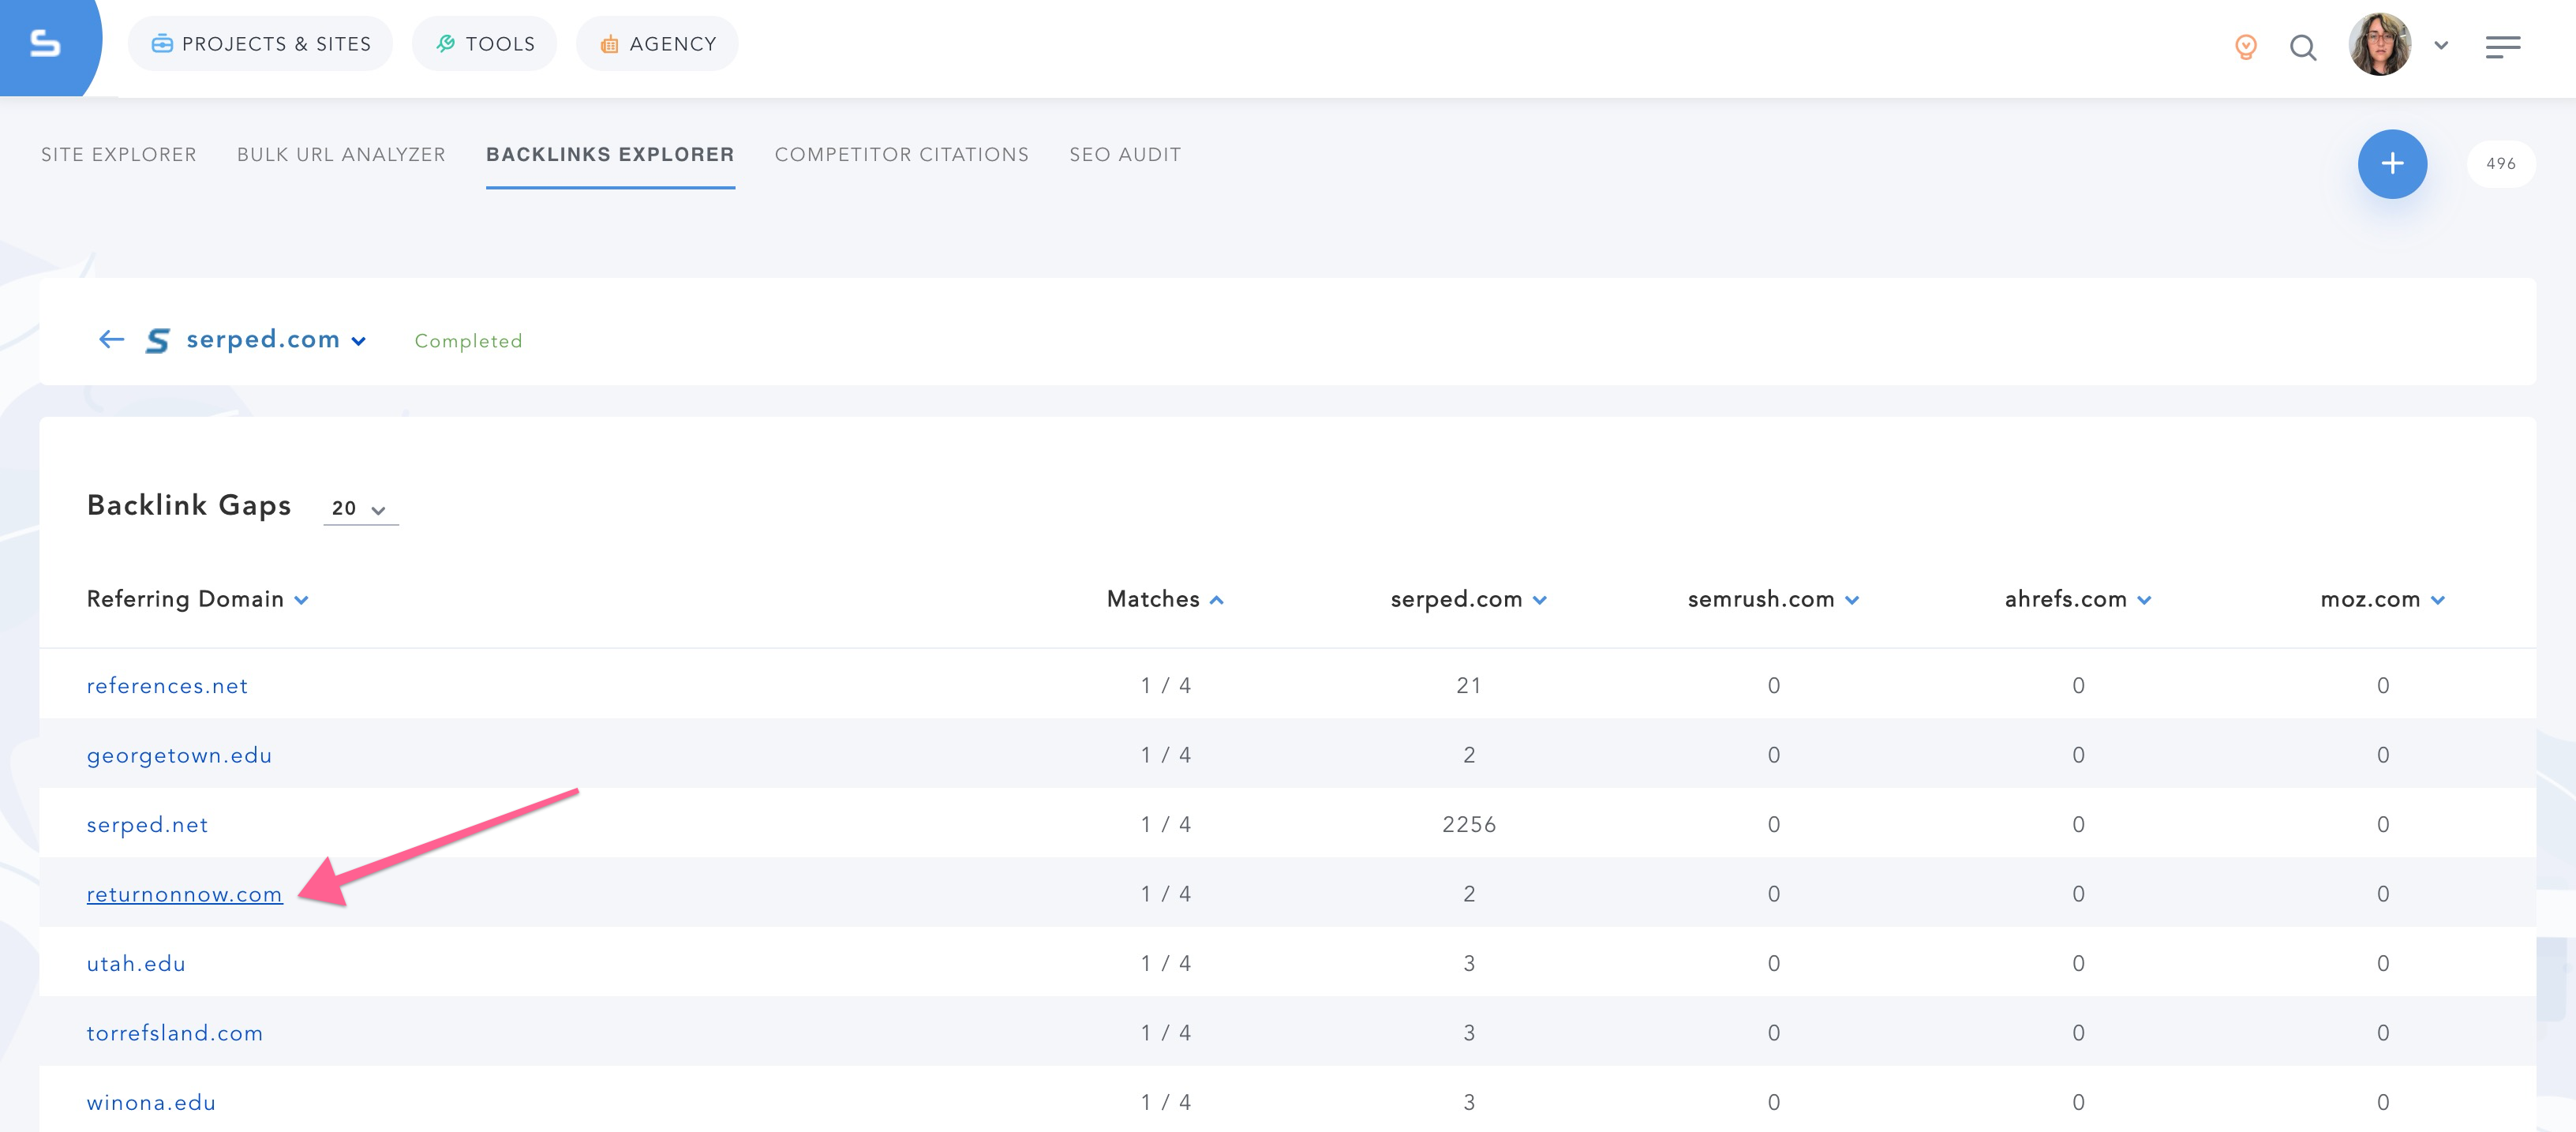Sort by ahrefs.com column header

tap(2078, 599)
